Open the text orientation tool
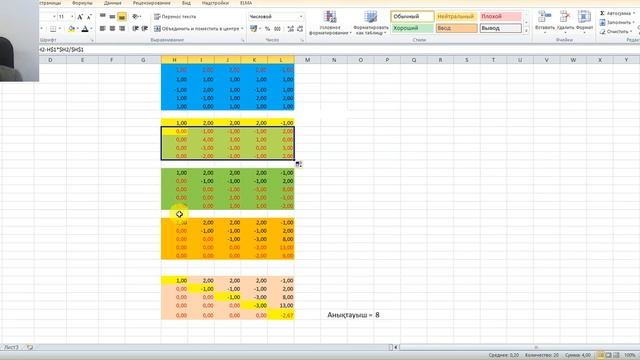Screen dimensions: 640x360 pyautogui.click(x=137, y=16)
